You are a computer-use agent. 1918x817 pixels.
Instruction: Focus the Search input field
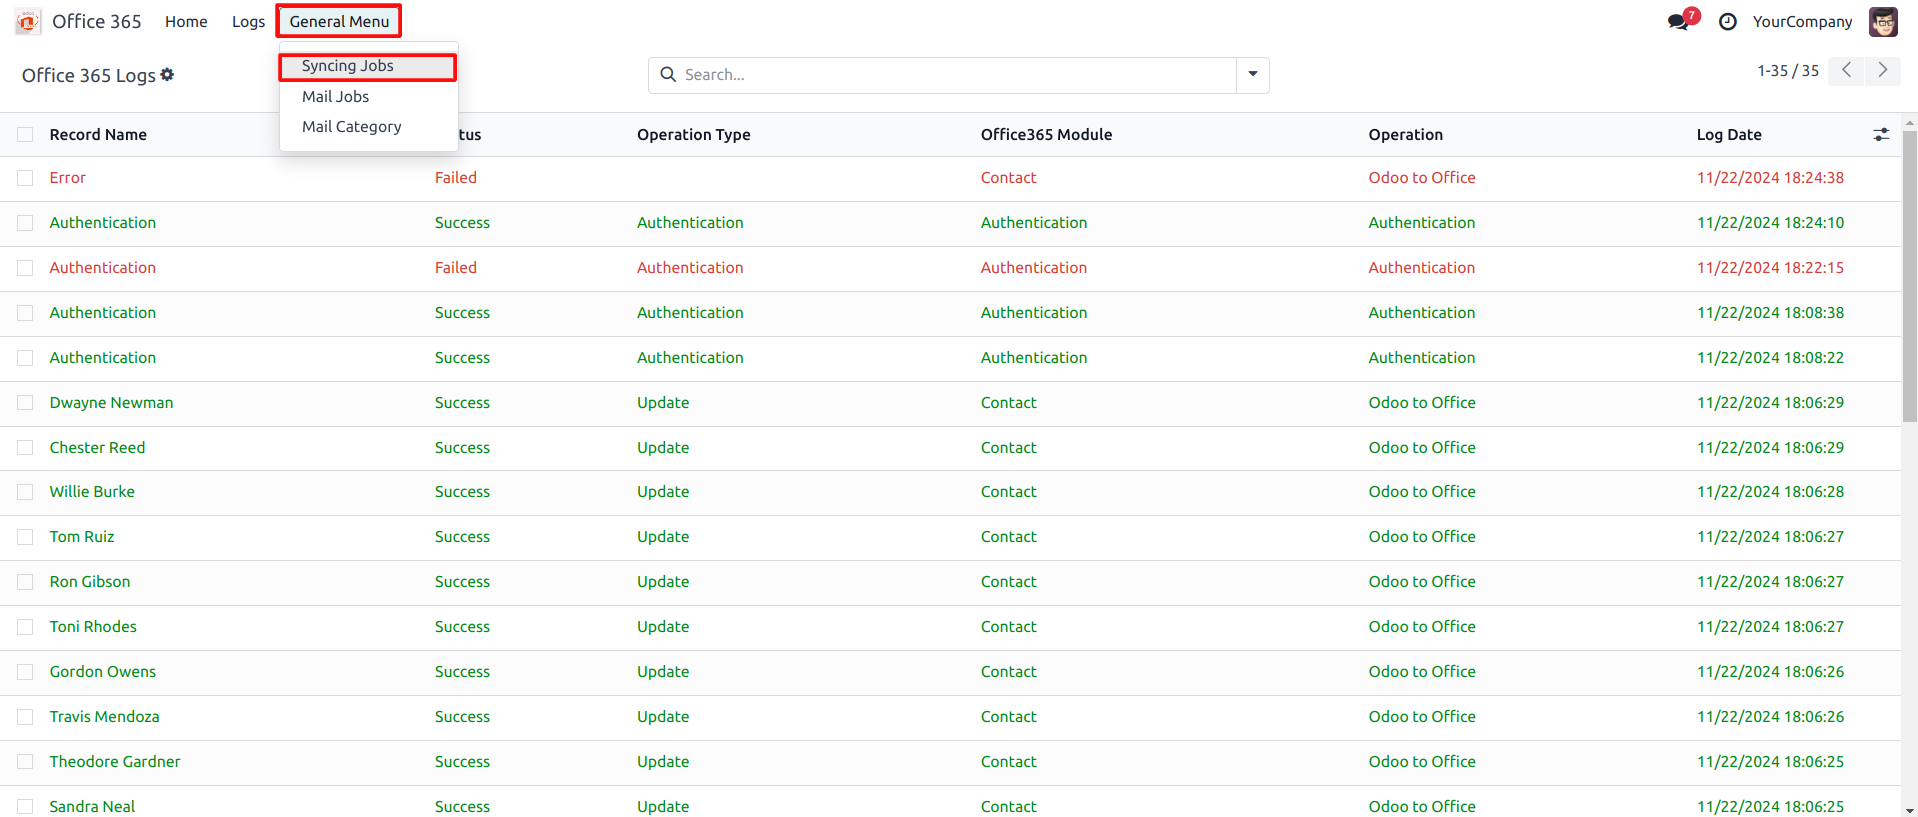tap(958, 75)
